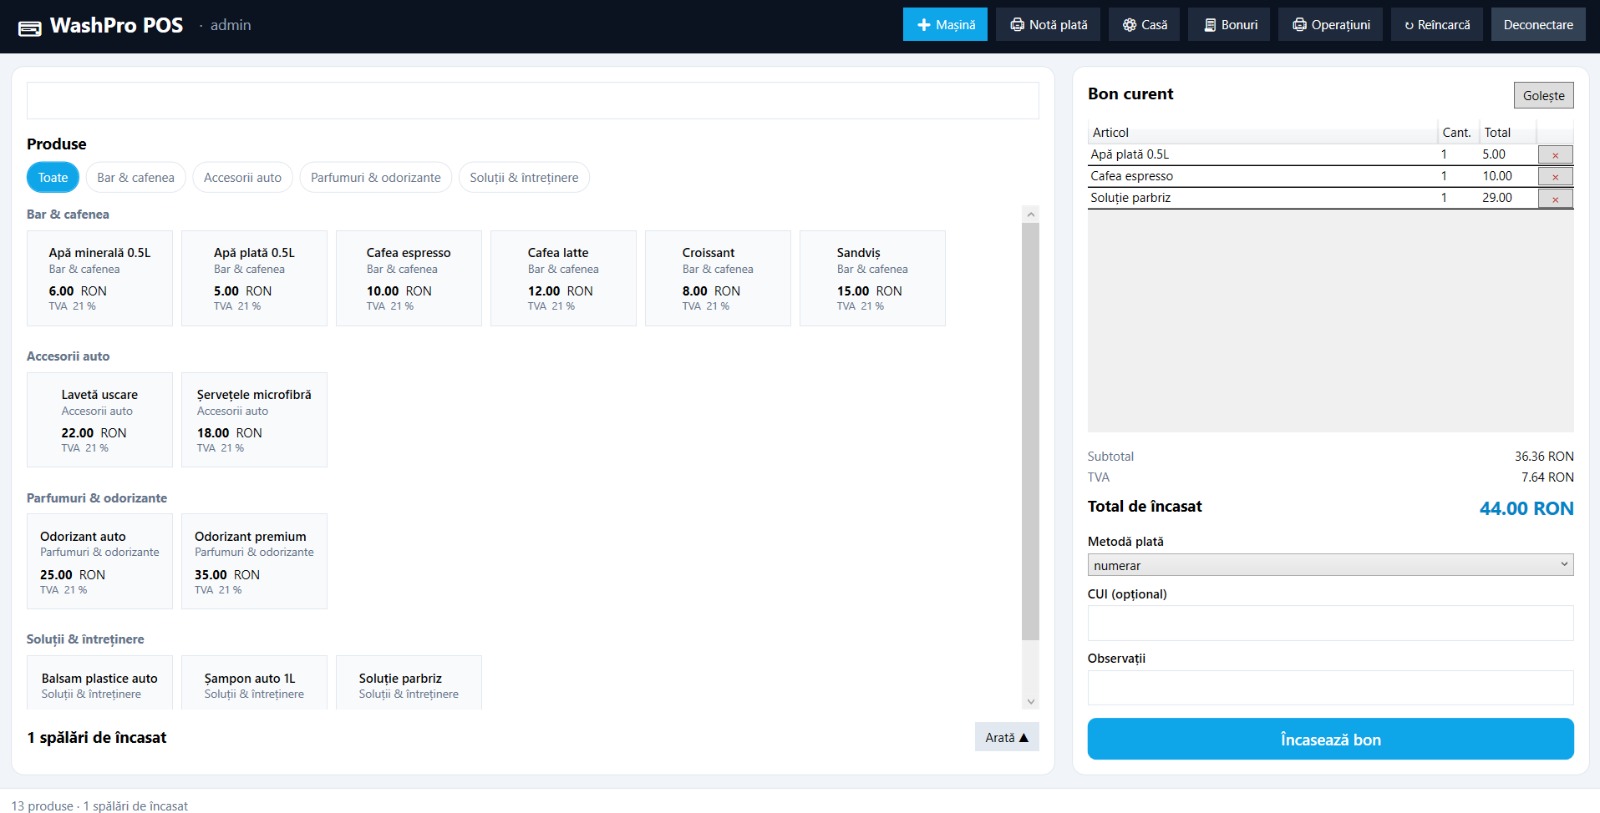Click the Subtotal 36.36 RON value
The width and height of the screenshot is (1600, 813).
[1544, 456]
